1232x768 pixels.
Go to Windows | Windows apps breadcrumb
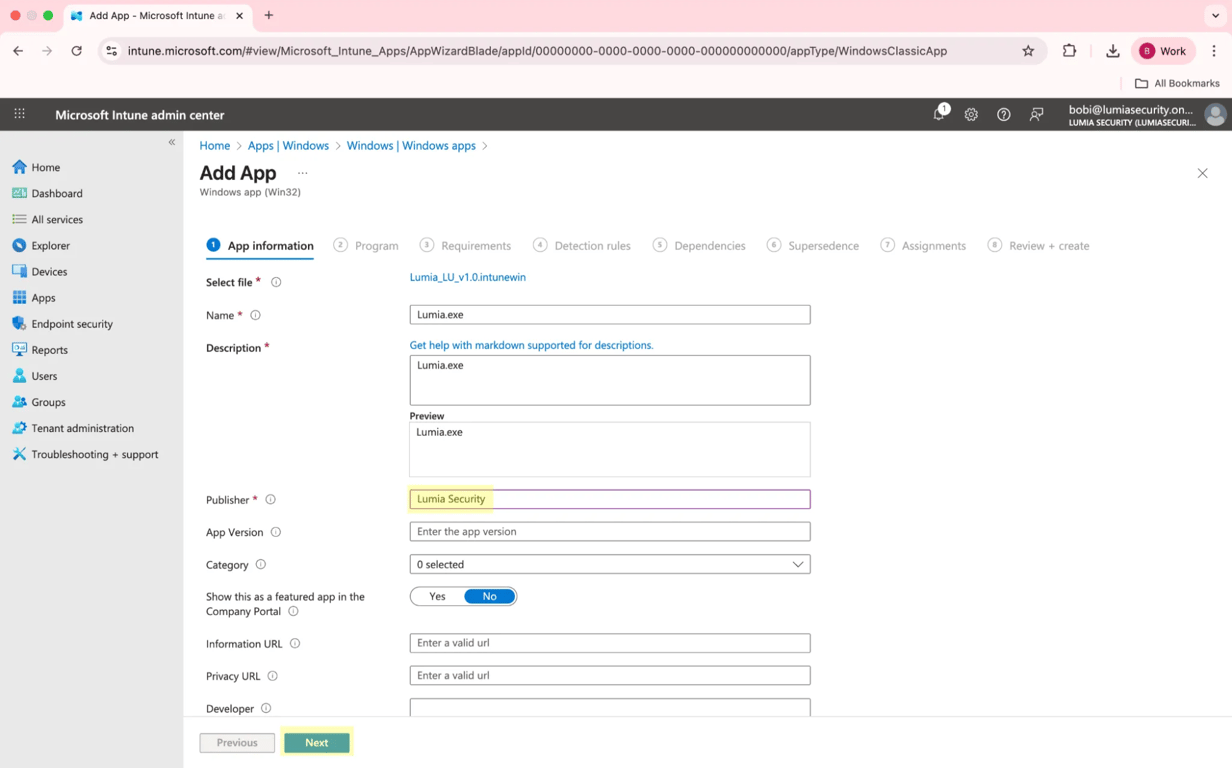point(411,146)
